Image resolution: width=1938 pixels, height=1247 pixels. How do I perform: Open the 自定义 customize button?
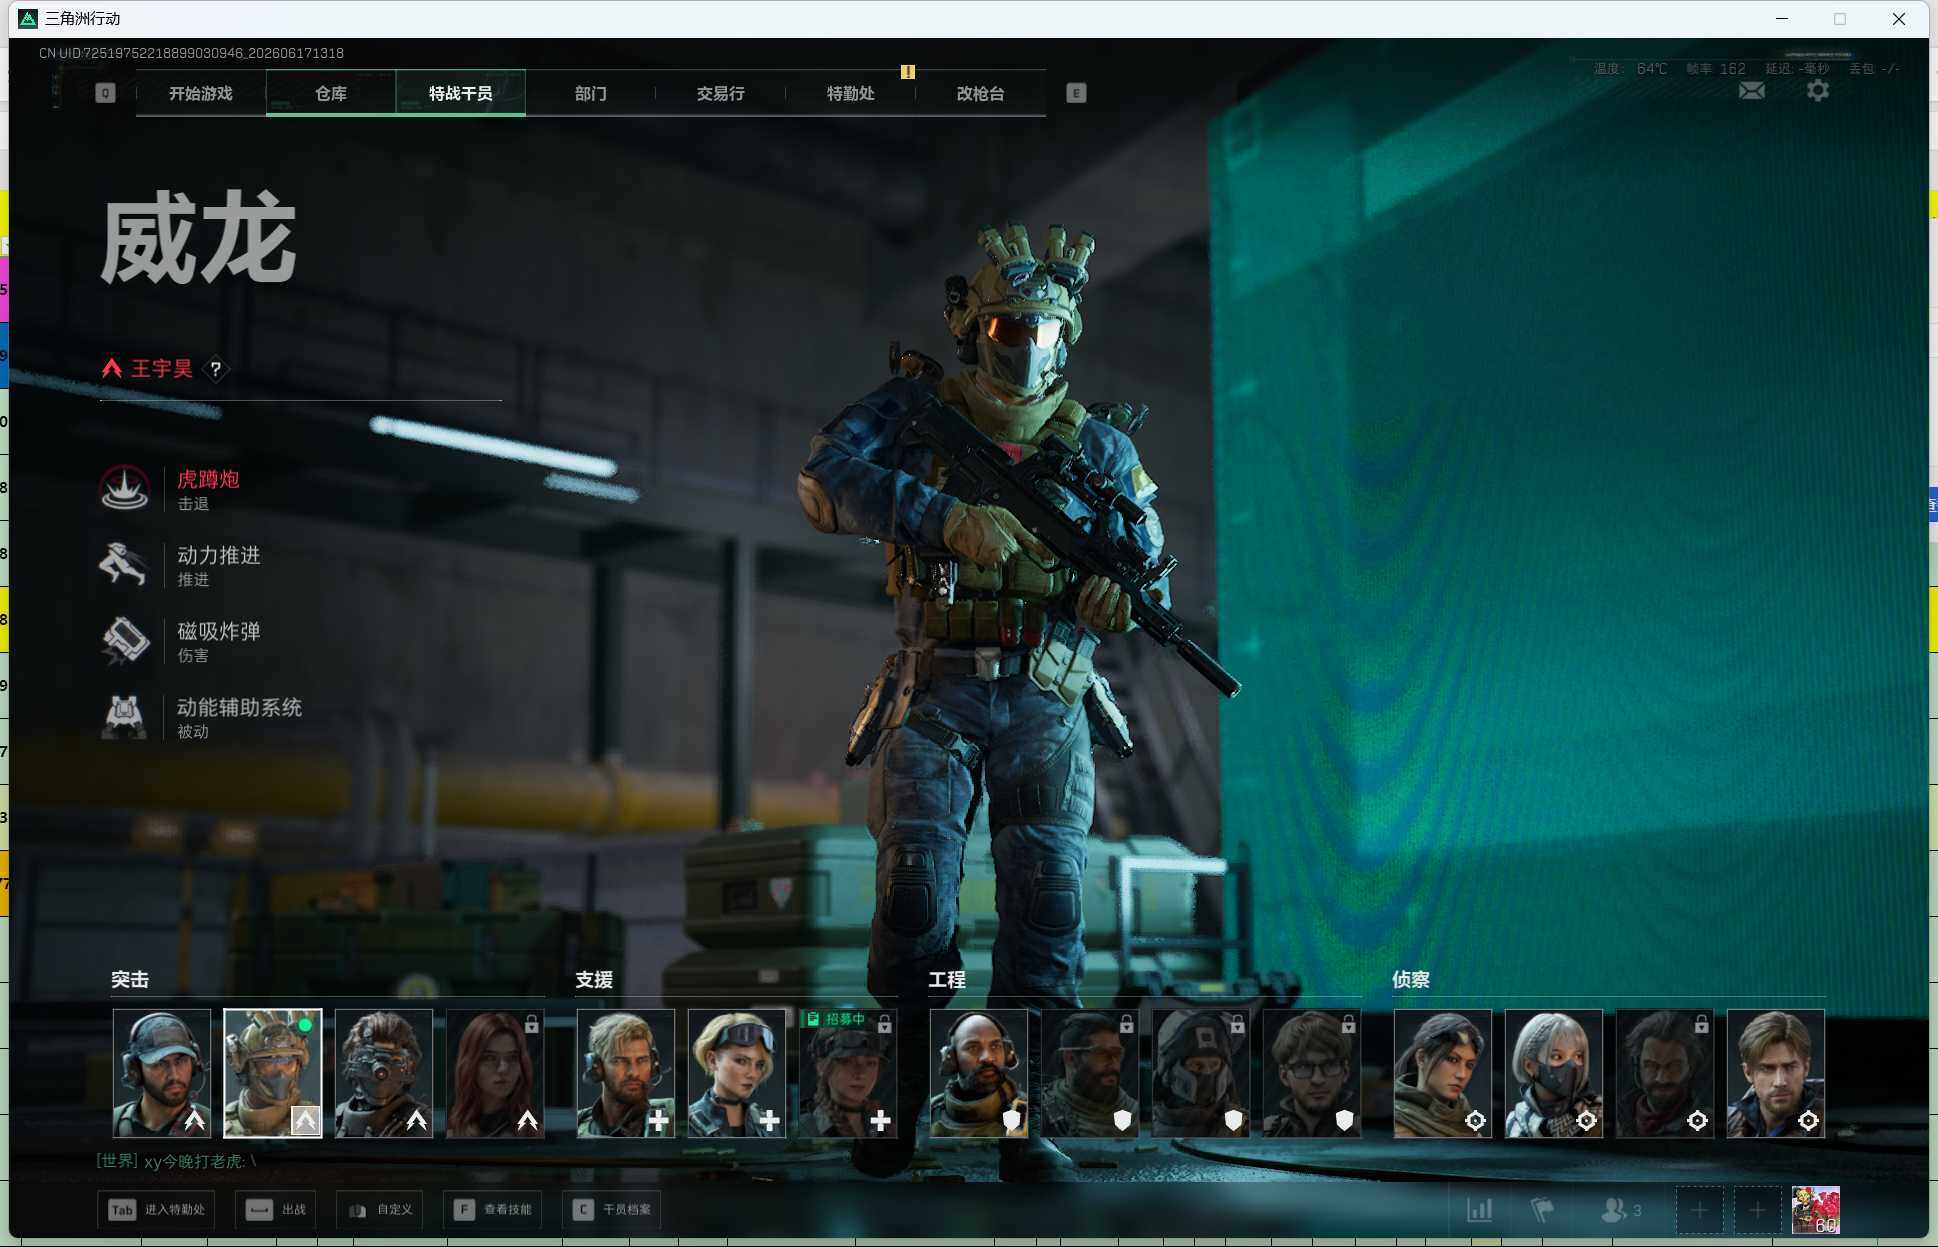[381, 1210]
